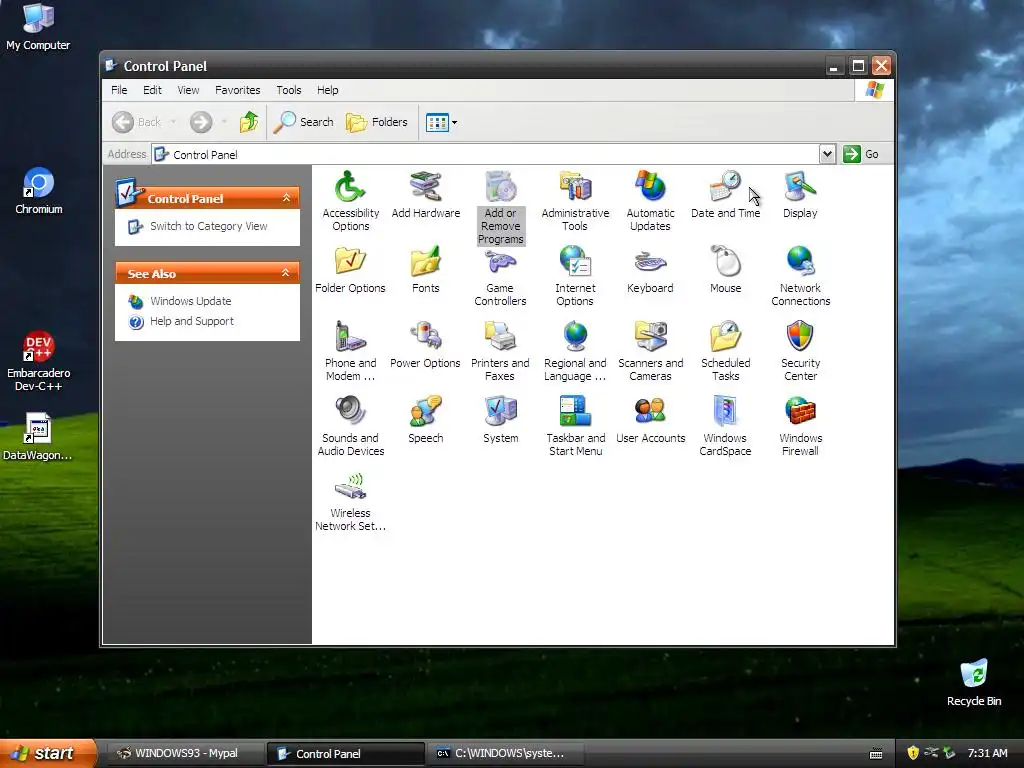The width and height of the screenshot is (1024, 768).
Task: Open the Tools menu
Action: coord(289,90)
